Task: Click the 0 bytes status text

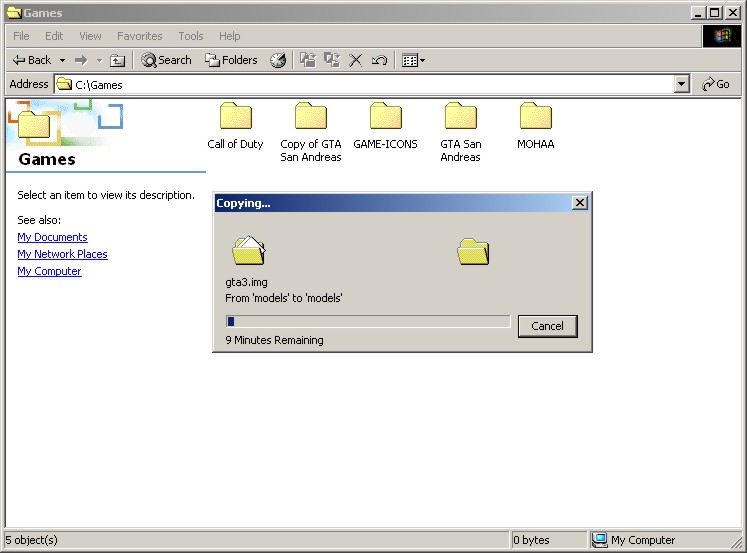Action: click(x=531, y=540)
